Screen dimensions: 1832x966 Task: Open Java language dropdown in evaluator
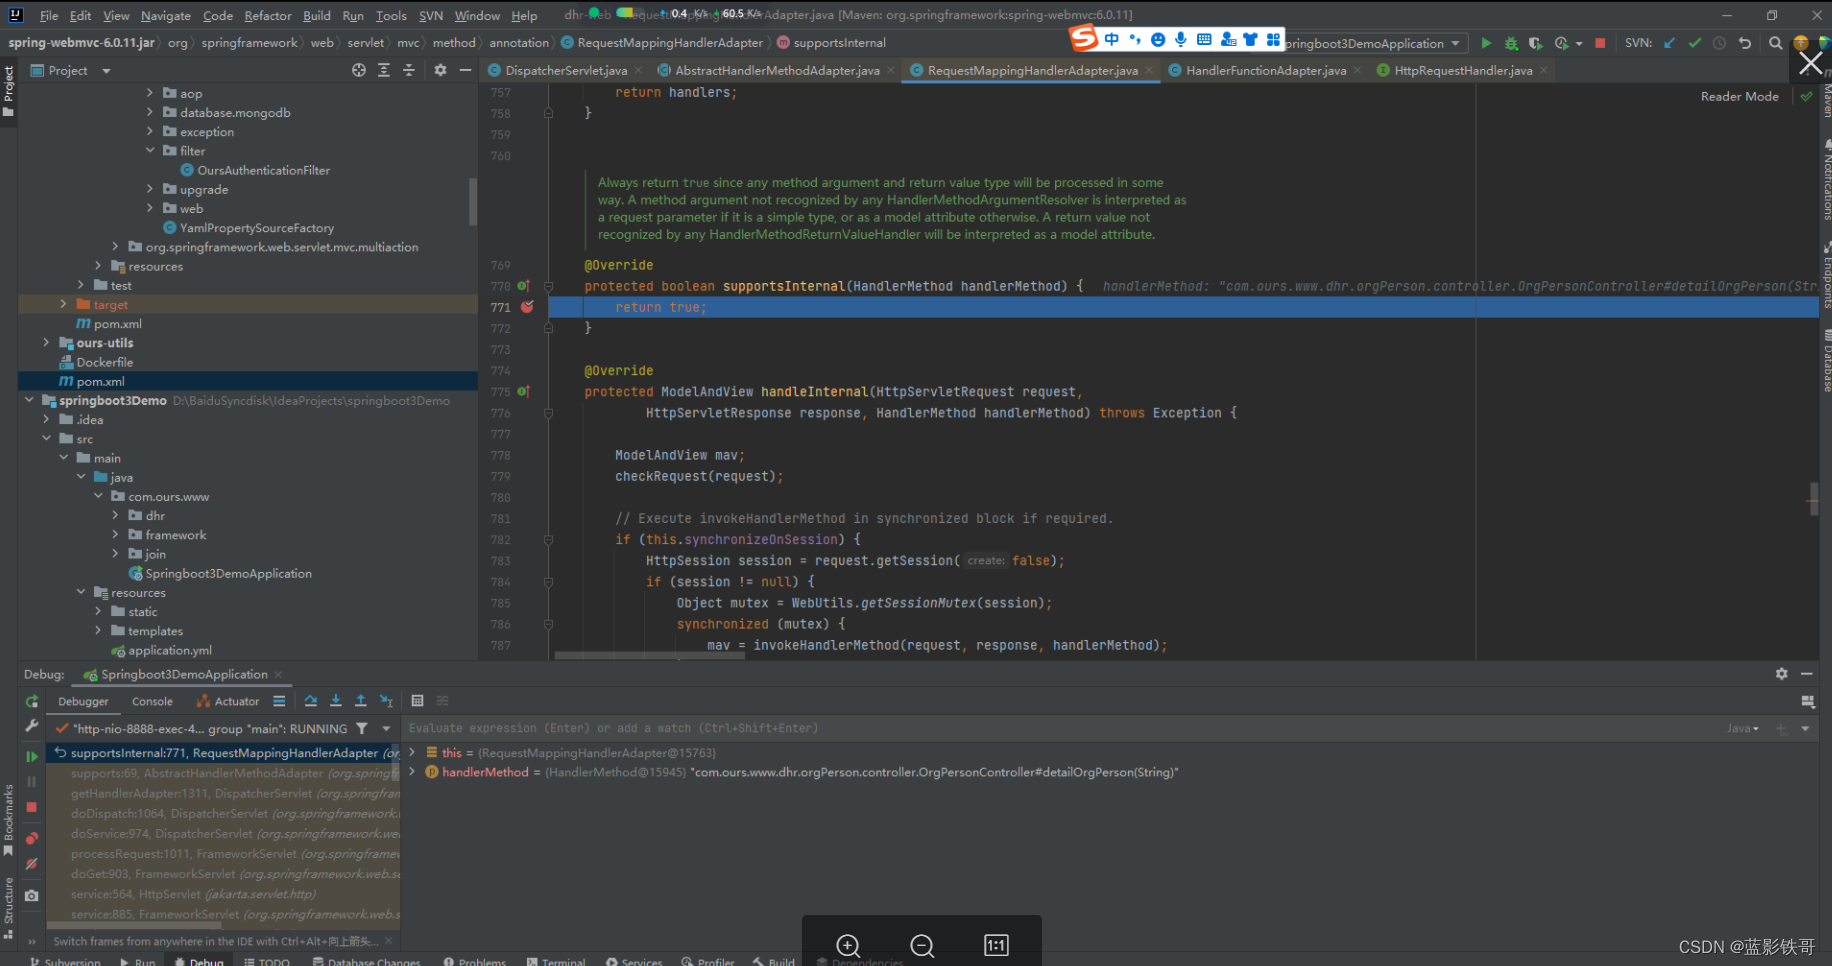[x=1742, y=728]
